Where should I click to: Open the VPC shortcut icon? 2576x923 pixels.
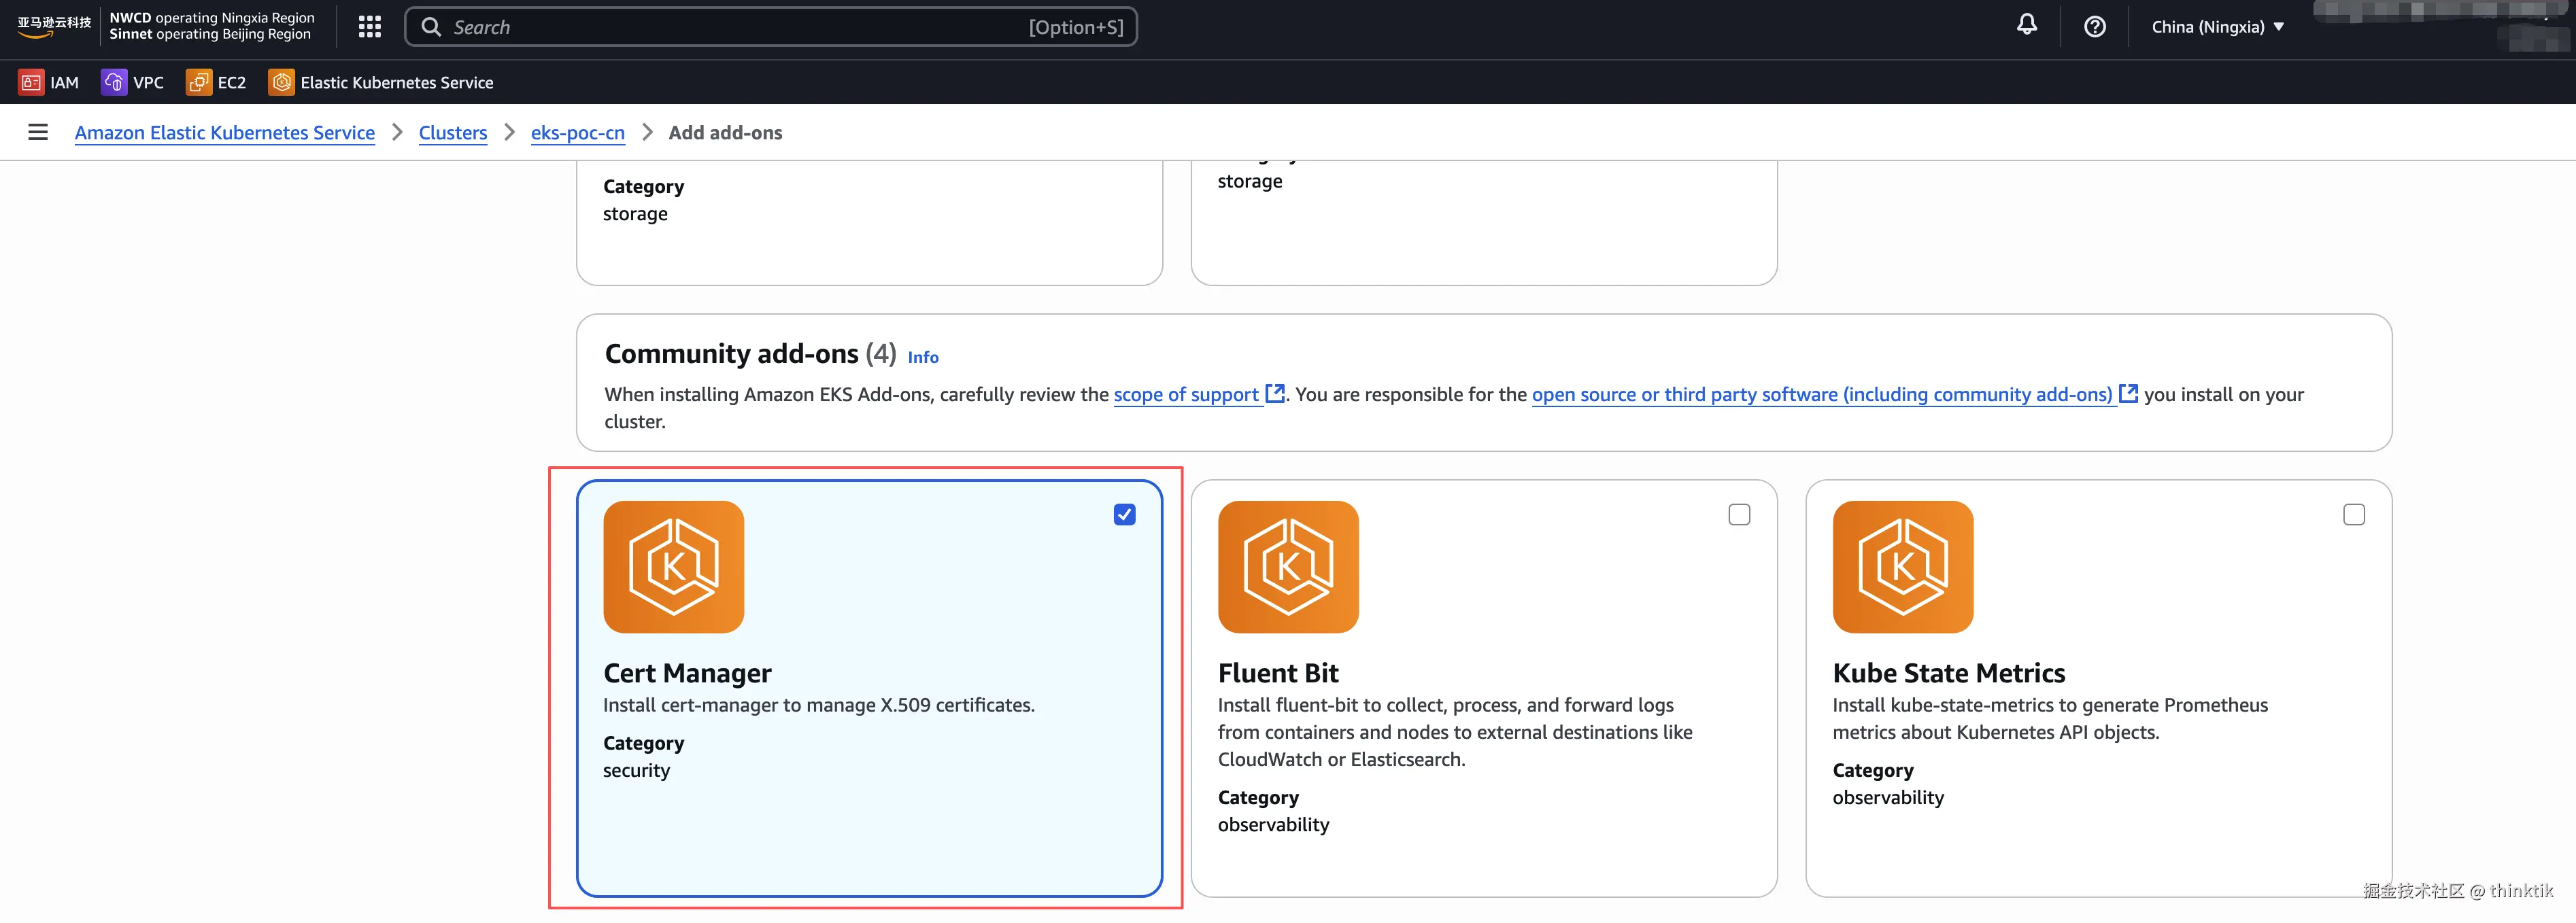(114, 82)
